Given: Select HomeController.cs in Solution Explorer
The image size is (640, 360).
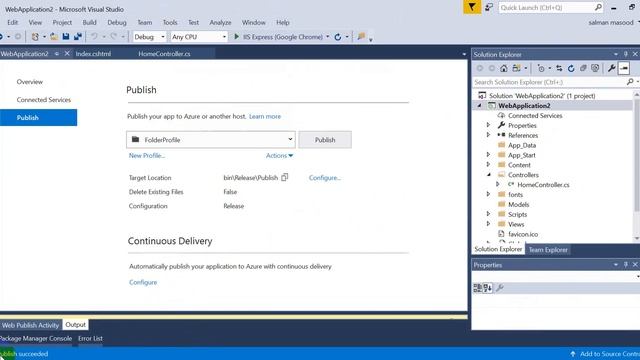Looking at the screenshot, I should 543,184.
